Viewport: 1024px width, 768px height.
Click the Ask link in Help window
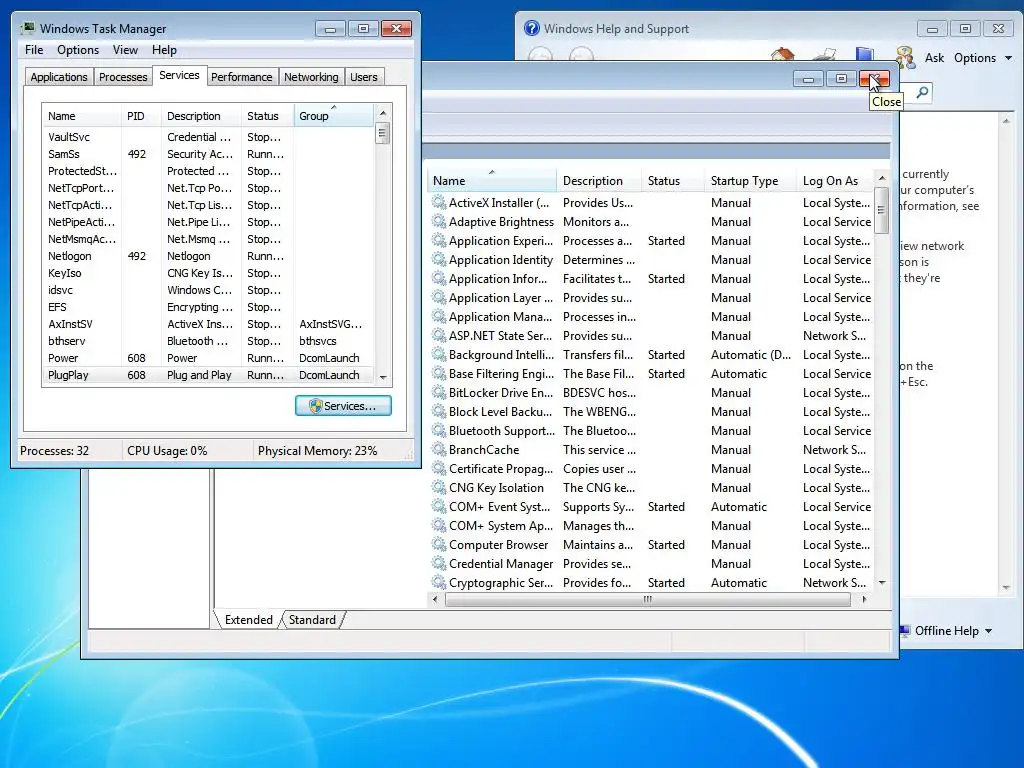click(x=934, y=57)
